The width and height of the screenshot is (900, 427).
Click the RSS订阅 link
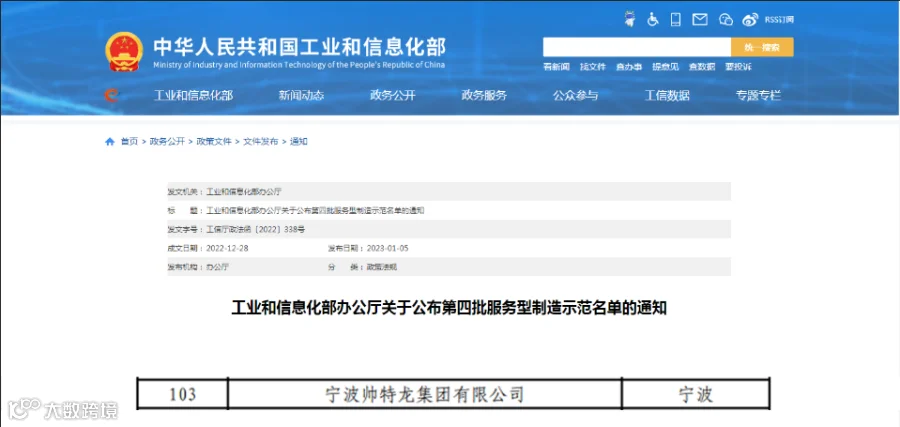(779, 20)
